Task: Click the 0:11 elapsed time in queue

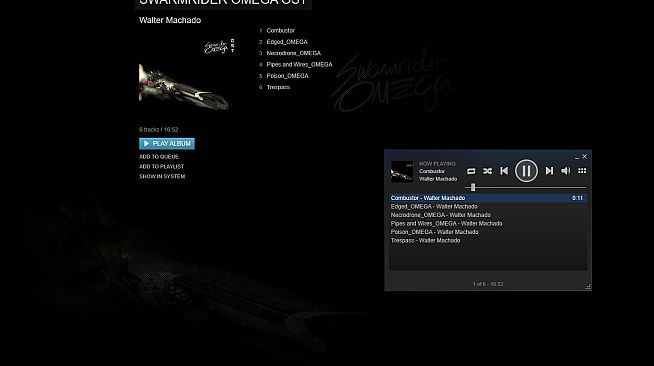Action: pos(577,198)
